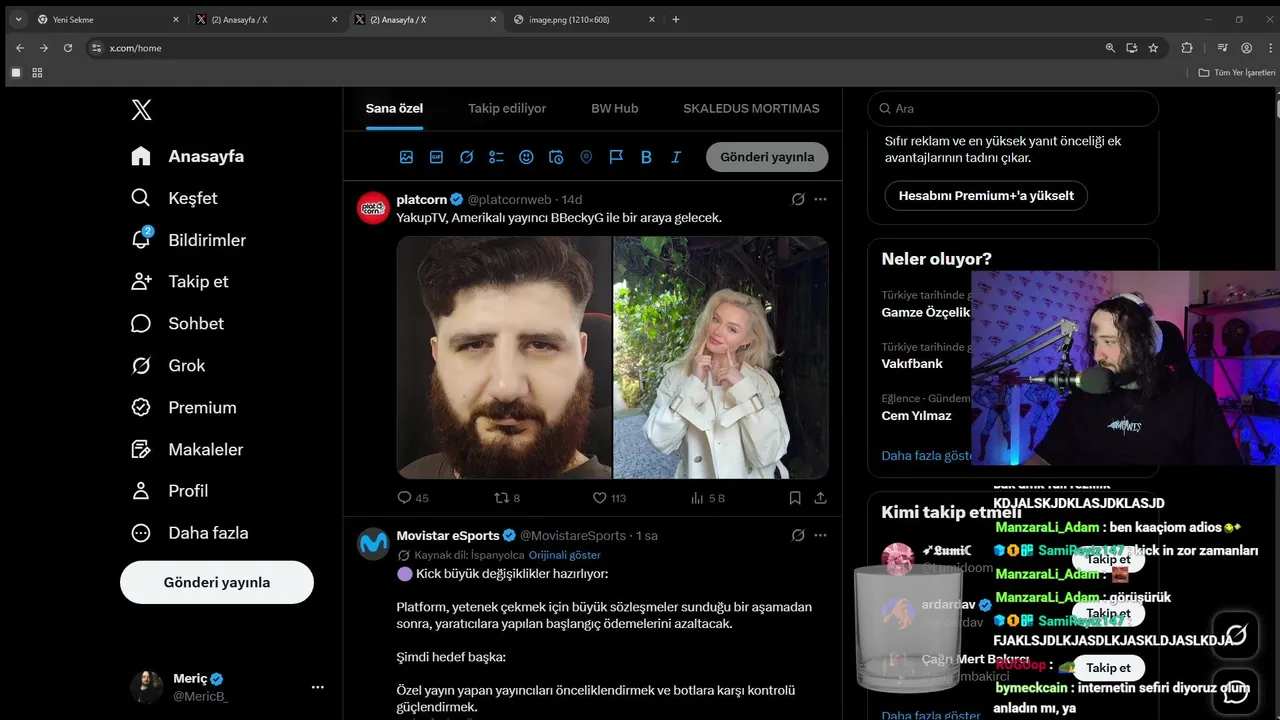The height and width of the screenshot is (720, 1280).
Task: Switch to image.png browser tab
Action: coord(584,19)
